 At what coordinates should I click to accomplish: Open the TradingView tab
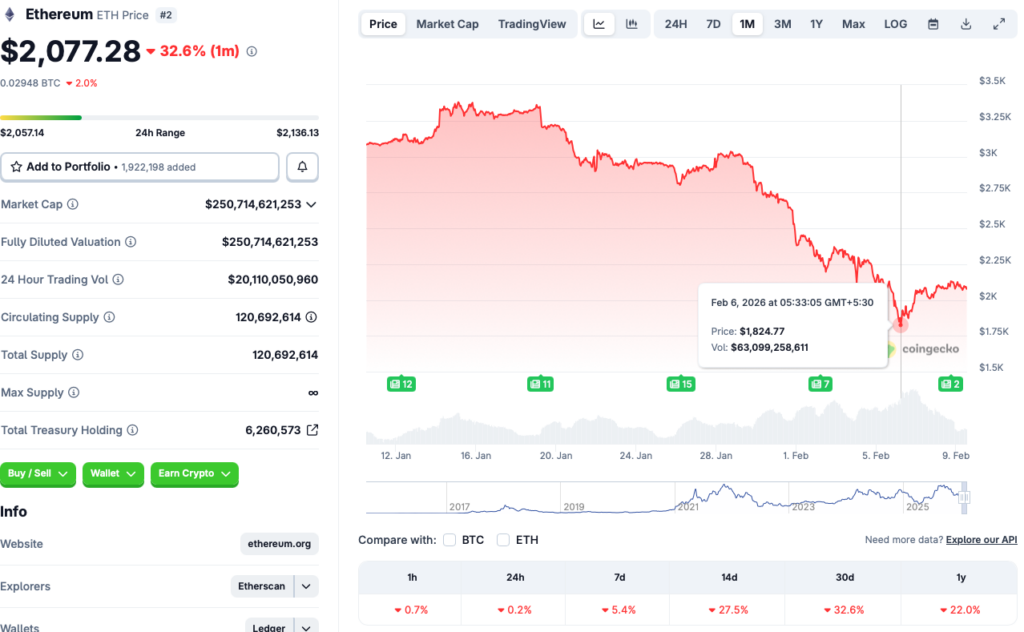pyautogui.click(x=532, y=23)
